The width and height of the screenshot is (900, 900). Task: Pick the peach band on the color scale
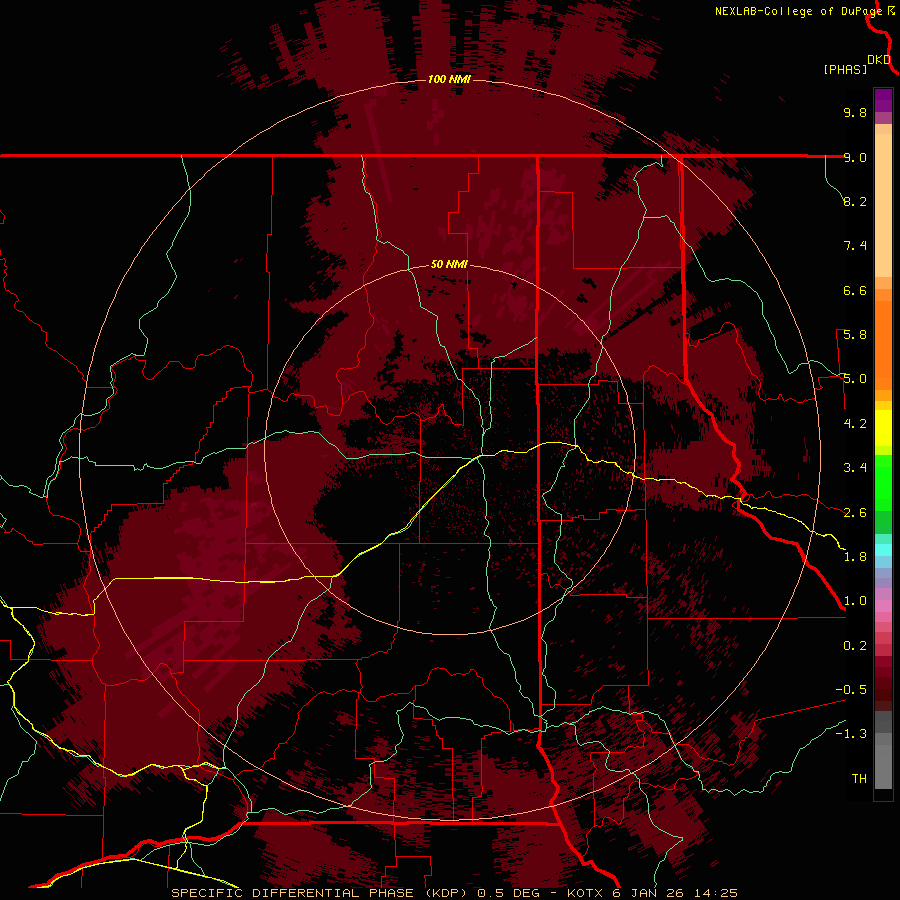click(883, 201)
